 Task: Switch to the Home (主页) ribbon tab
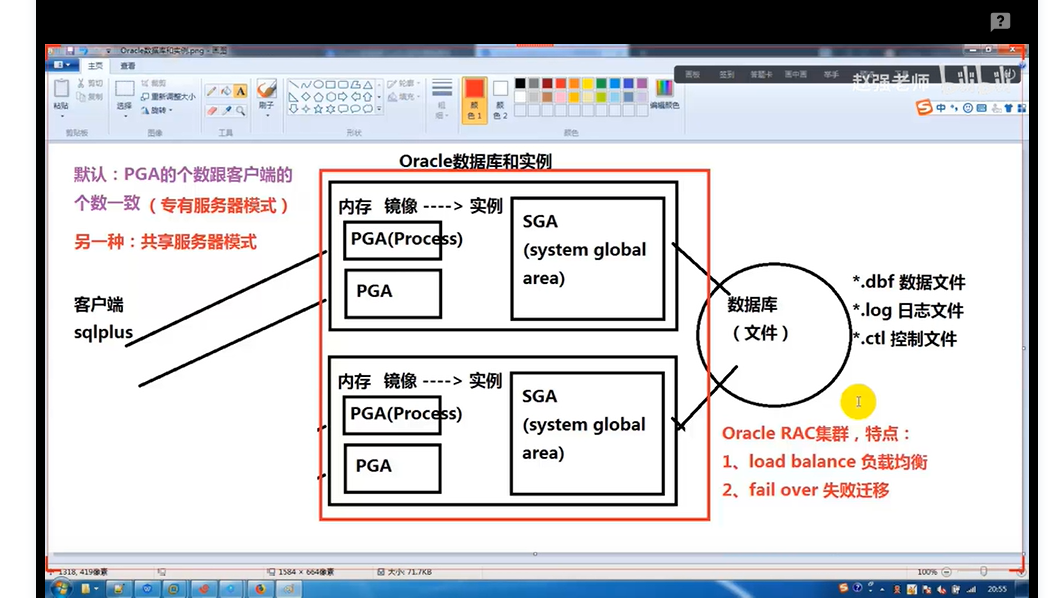point(95,66)
